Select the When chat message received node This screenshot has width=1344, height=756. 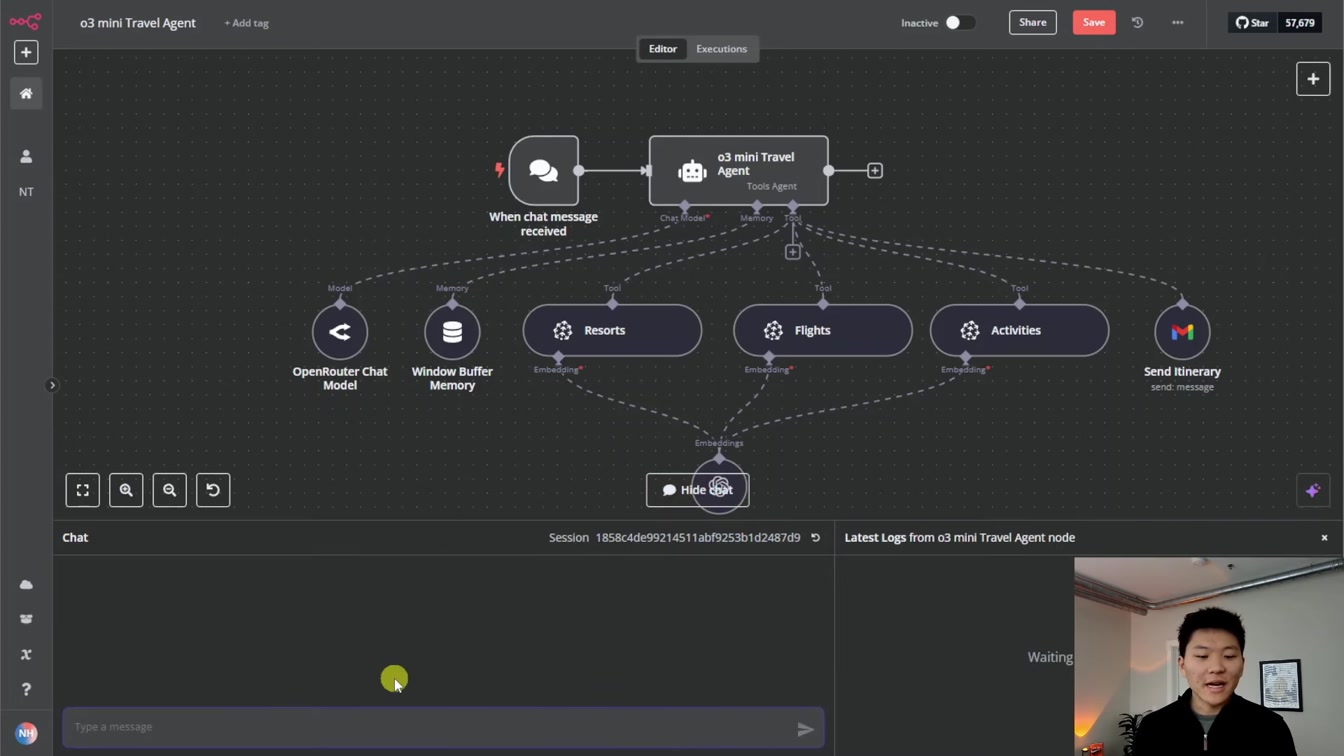point(543,171)
